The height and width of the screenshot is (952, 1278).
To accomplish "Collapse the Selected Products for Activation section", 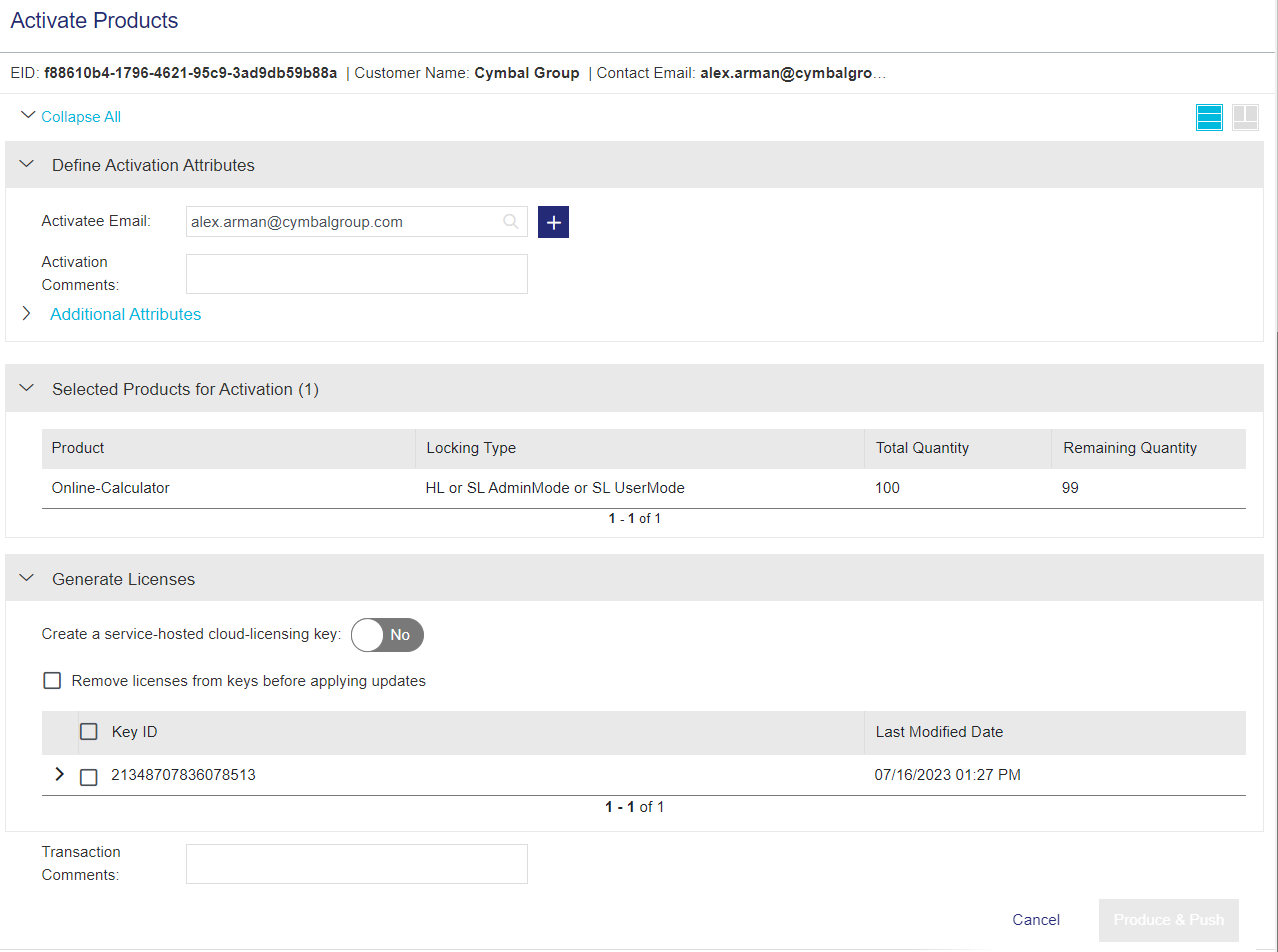I will [27, 389].
